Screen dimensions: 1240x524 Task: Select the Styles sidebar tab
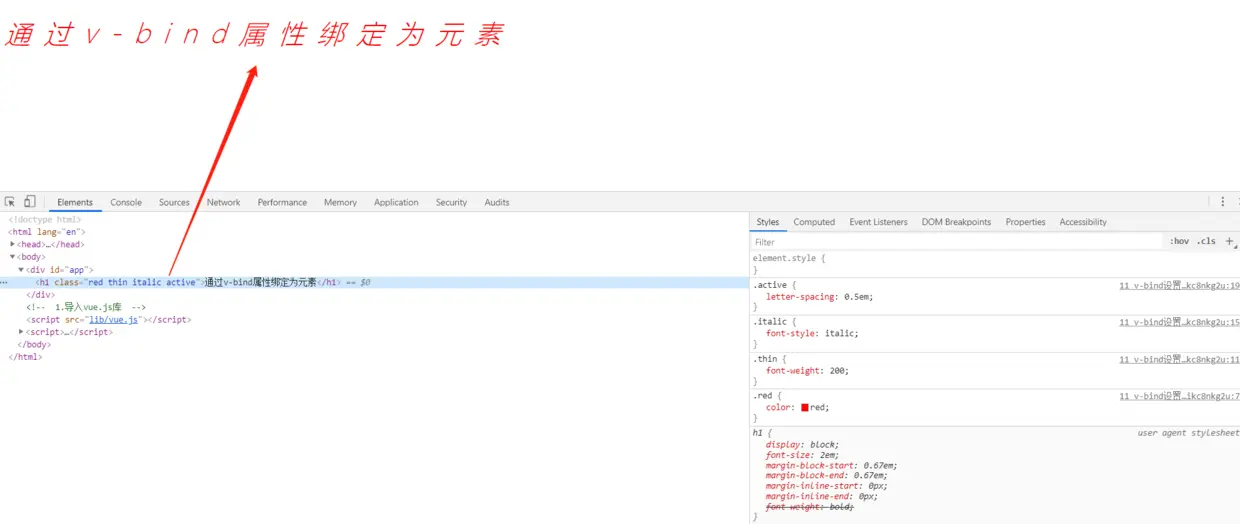(768, 222)
